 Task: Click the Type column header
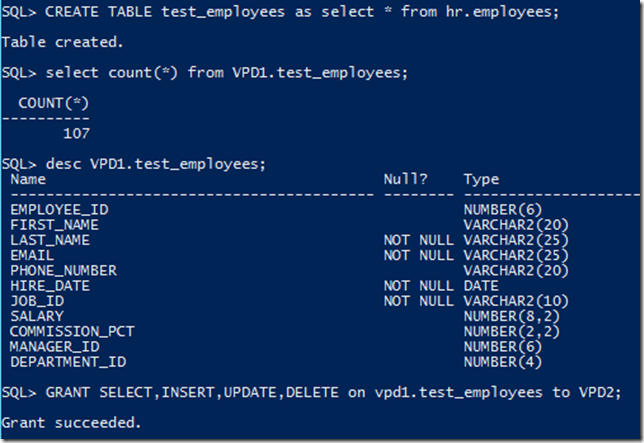[481, 179]
